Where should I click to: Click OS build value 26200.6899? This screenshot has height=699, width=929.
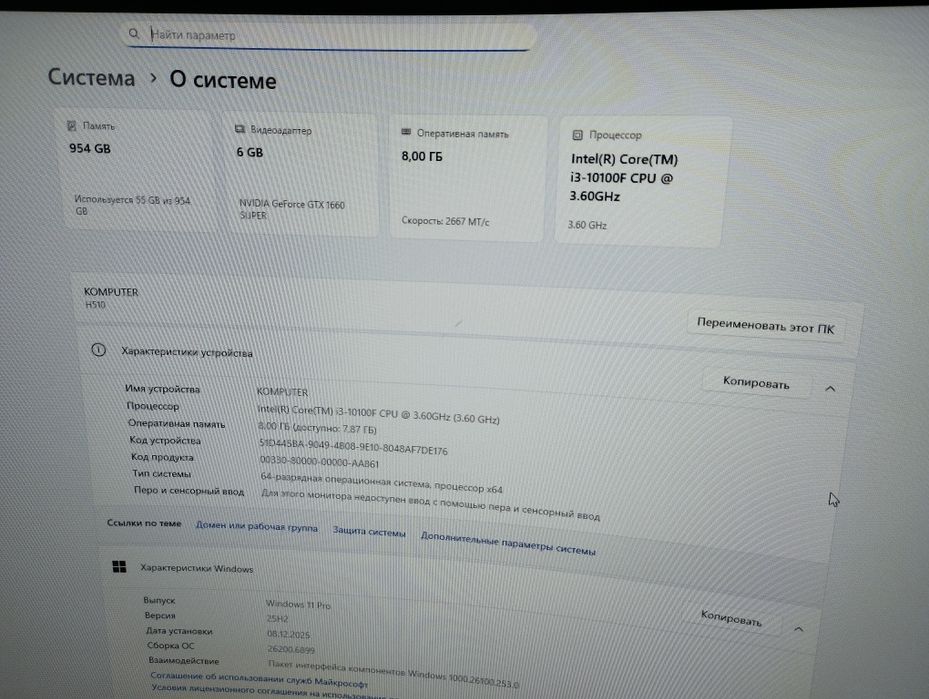pyautogui.click(x=291, y=649)
